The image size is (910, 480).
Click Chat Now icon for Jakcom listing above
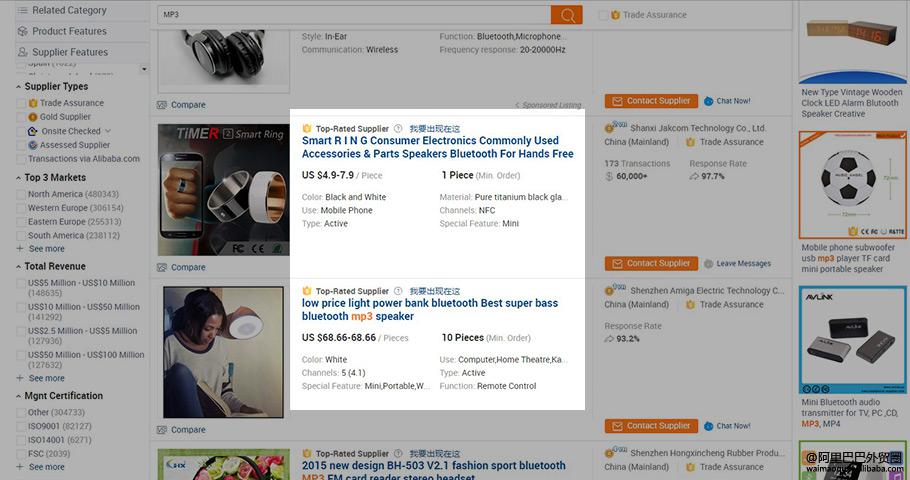click(709, 101)
